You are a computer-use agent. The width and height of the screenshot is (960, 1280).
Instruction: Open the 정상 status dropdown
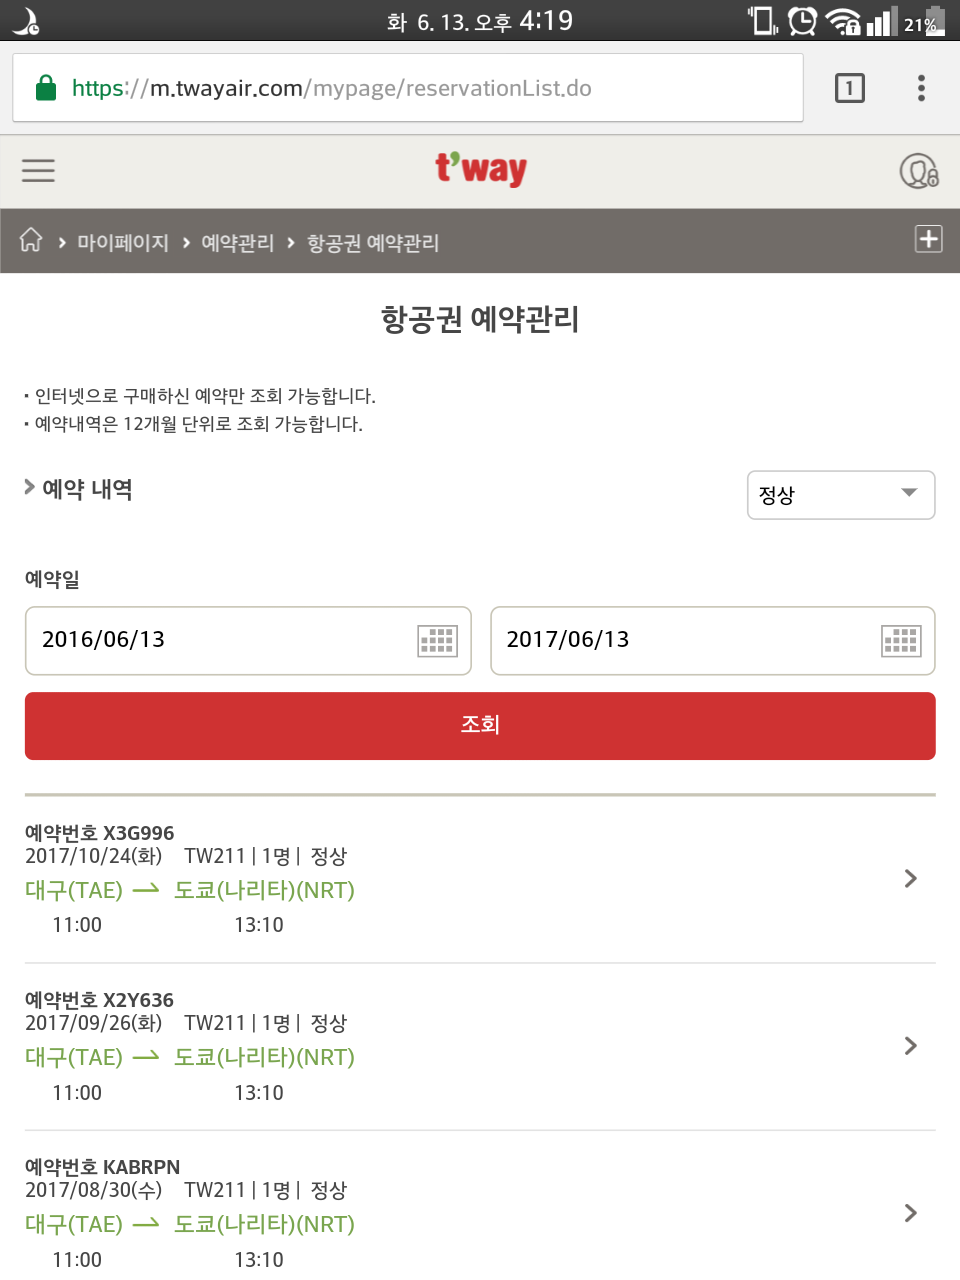(840, 495)
